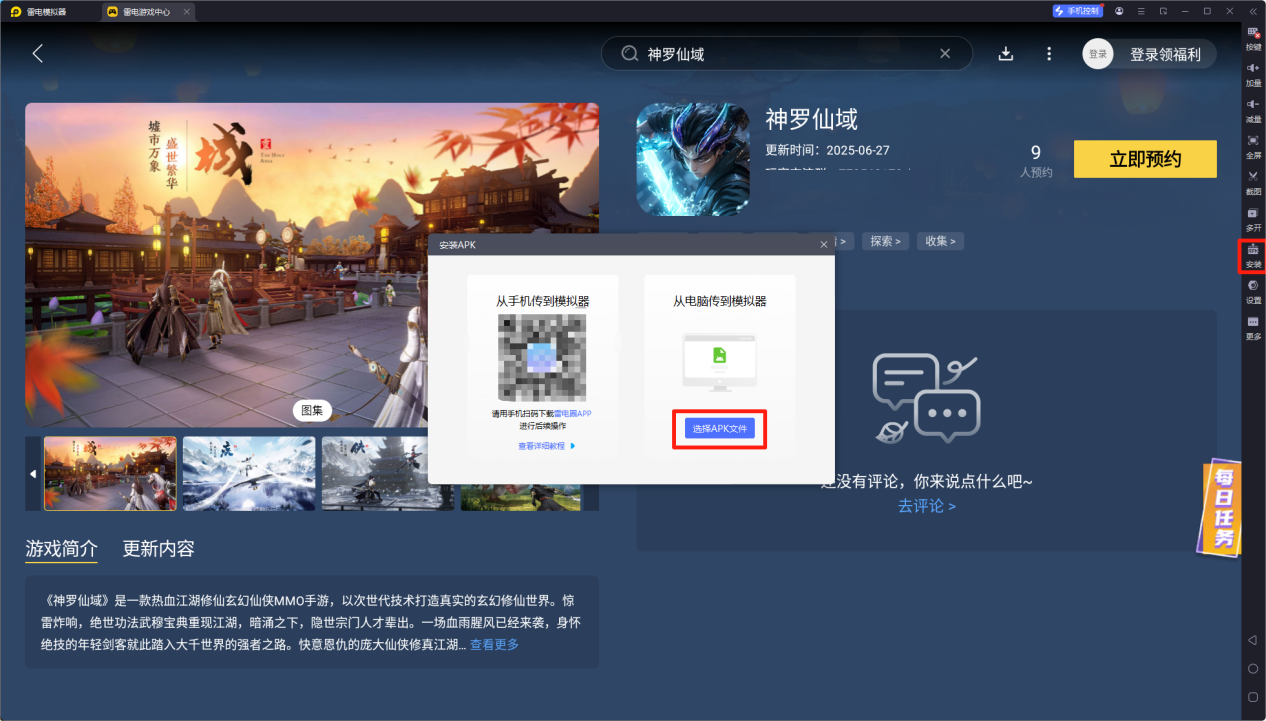Click the 登录领福利 button
The image size is (1266, 721).
tap(1165, 54)
